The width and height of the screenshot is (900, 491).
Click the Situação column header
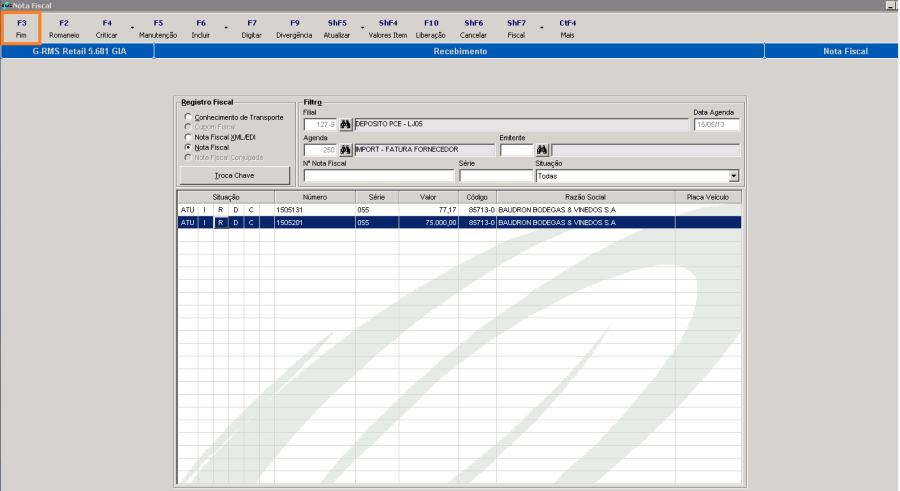point(226,197)
